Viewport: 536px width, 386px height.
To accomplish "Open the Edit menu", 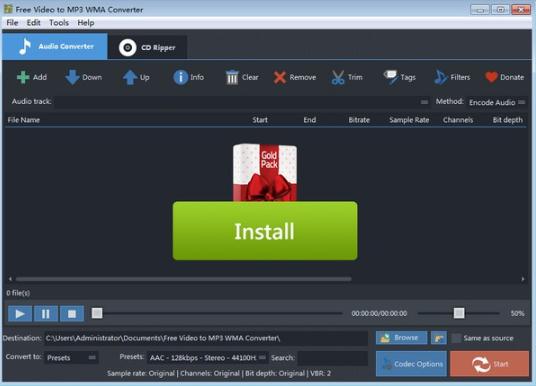I will pos(34,23).
